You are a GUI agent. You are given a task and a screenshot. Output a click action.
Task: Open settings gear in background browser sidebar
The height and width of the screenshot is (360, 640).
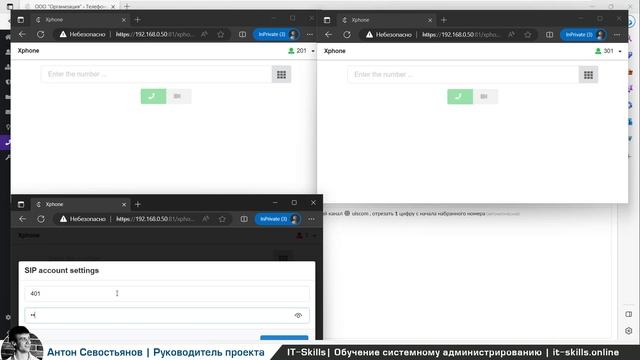pyautogui.click(x=8, y=317)
